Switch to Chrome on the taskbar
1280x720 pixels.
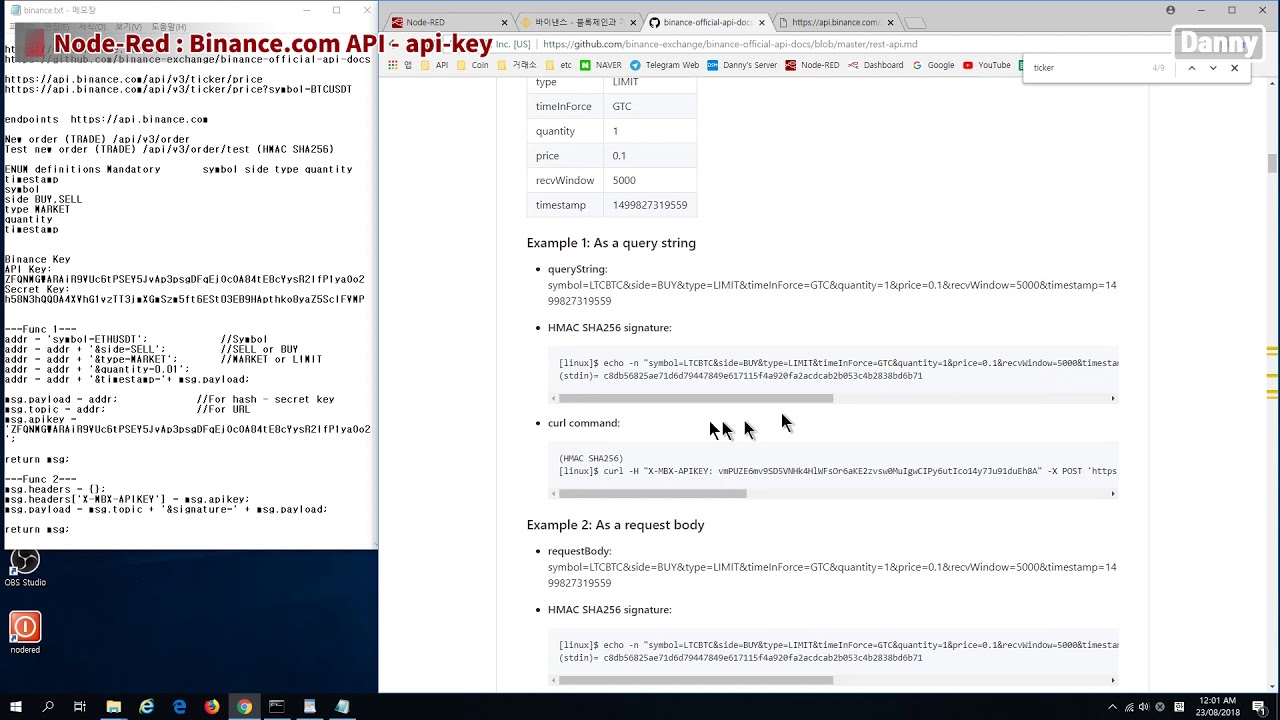click(x=244, y=707)
